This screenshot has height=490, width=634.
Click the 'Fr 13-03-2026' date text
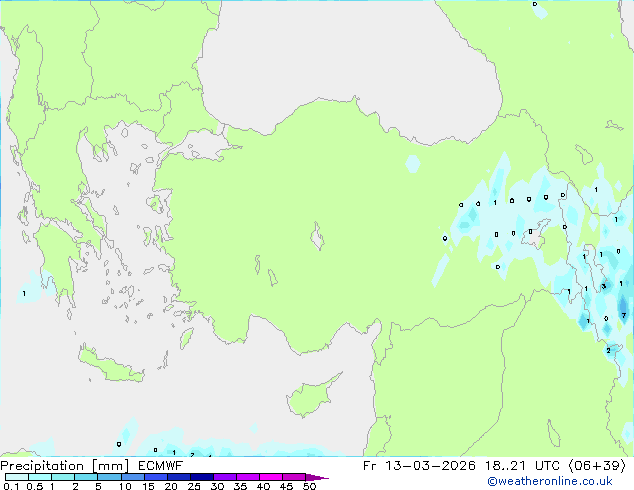tap(419, 466)
